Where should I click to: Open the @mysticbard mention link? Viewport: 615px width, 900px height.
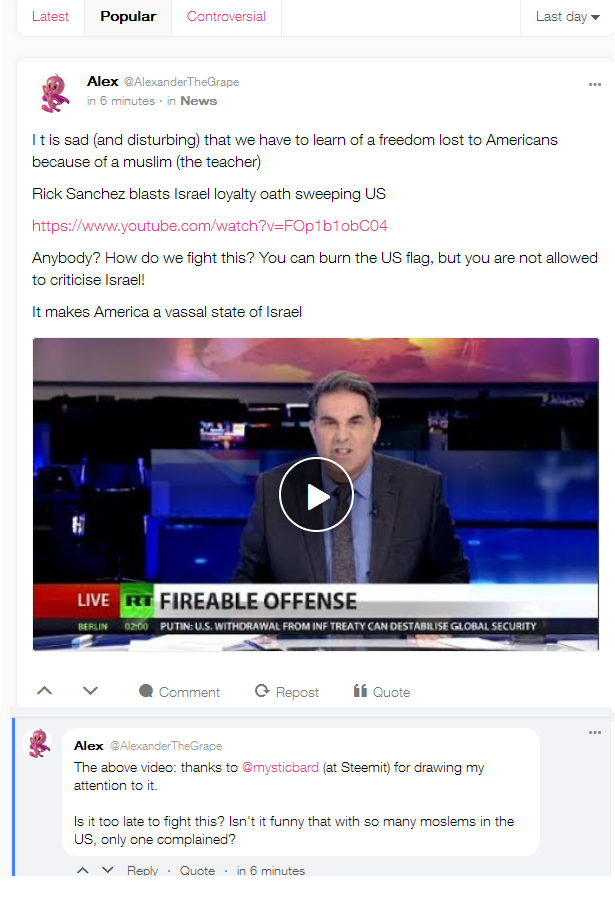click(280, 767)
